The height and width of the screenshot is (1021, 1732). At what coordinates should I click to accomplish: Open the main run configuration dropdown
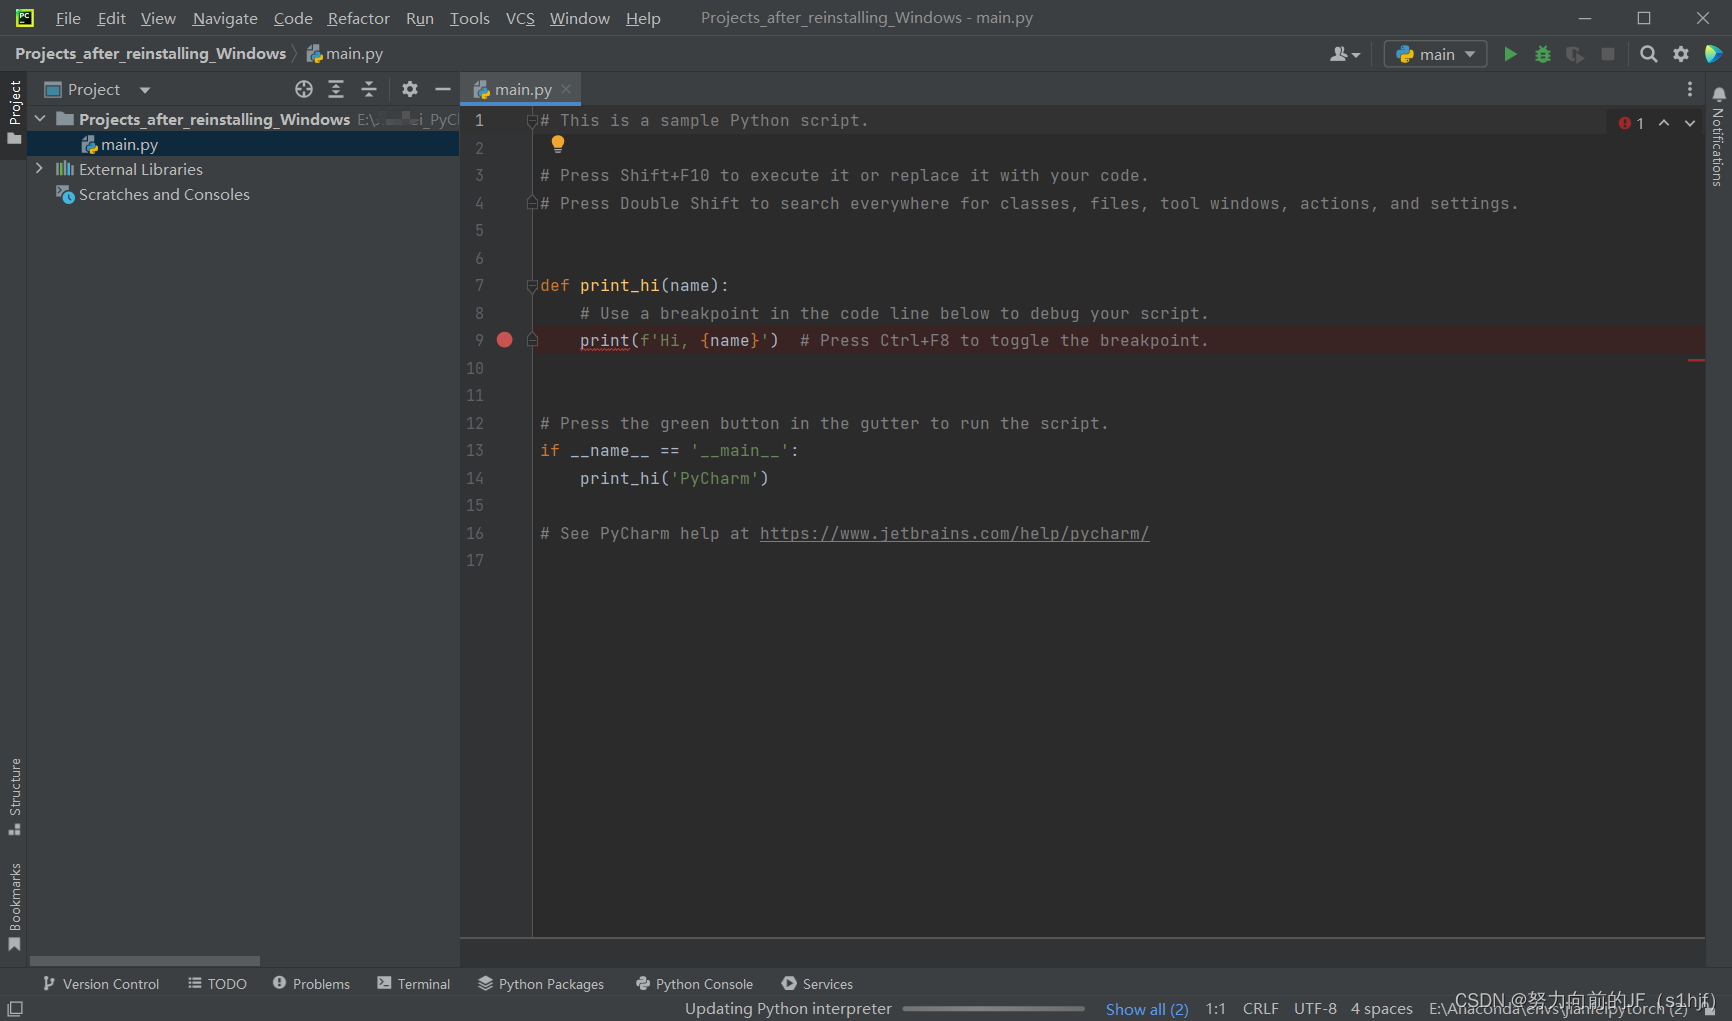coord(1435,54)
